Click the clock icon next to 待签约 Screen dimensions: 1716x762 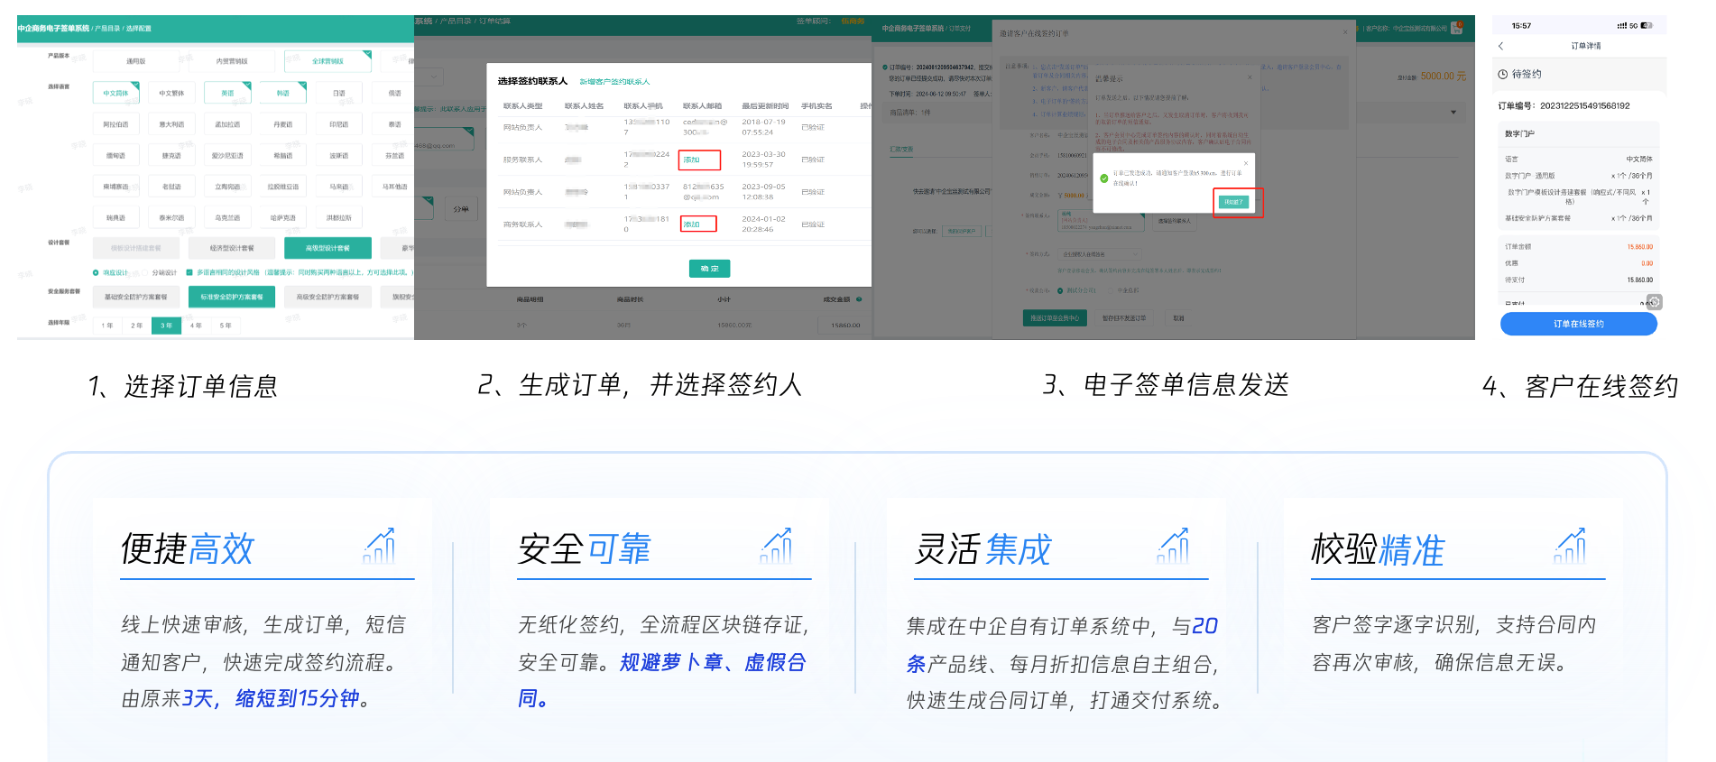[1502, 74]
